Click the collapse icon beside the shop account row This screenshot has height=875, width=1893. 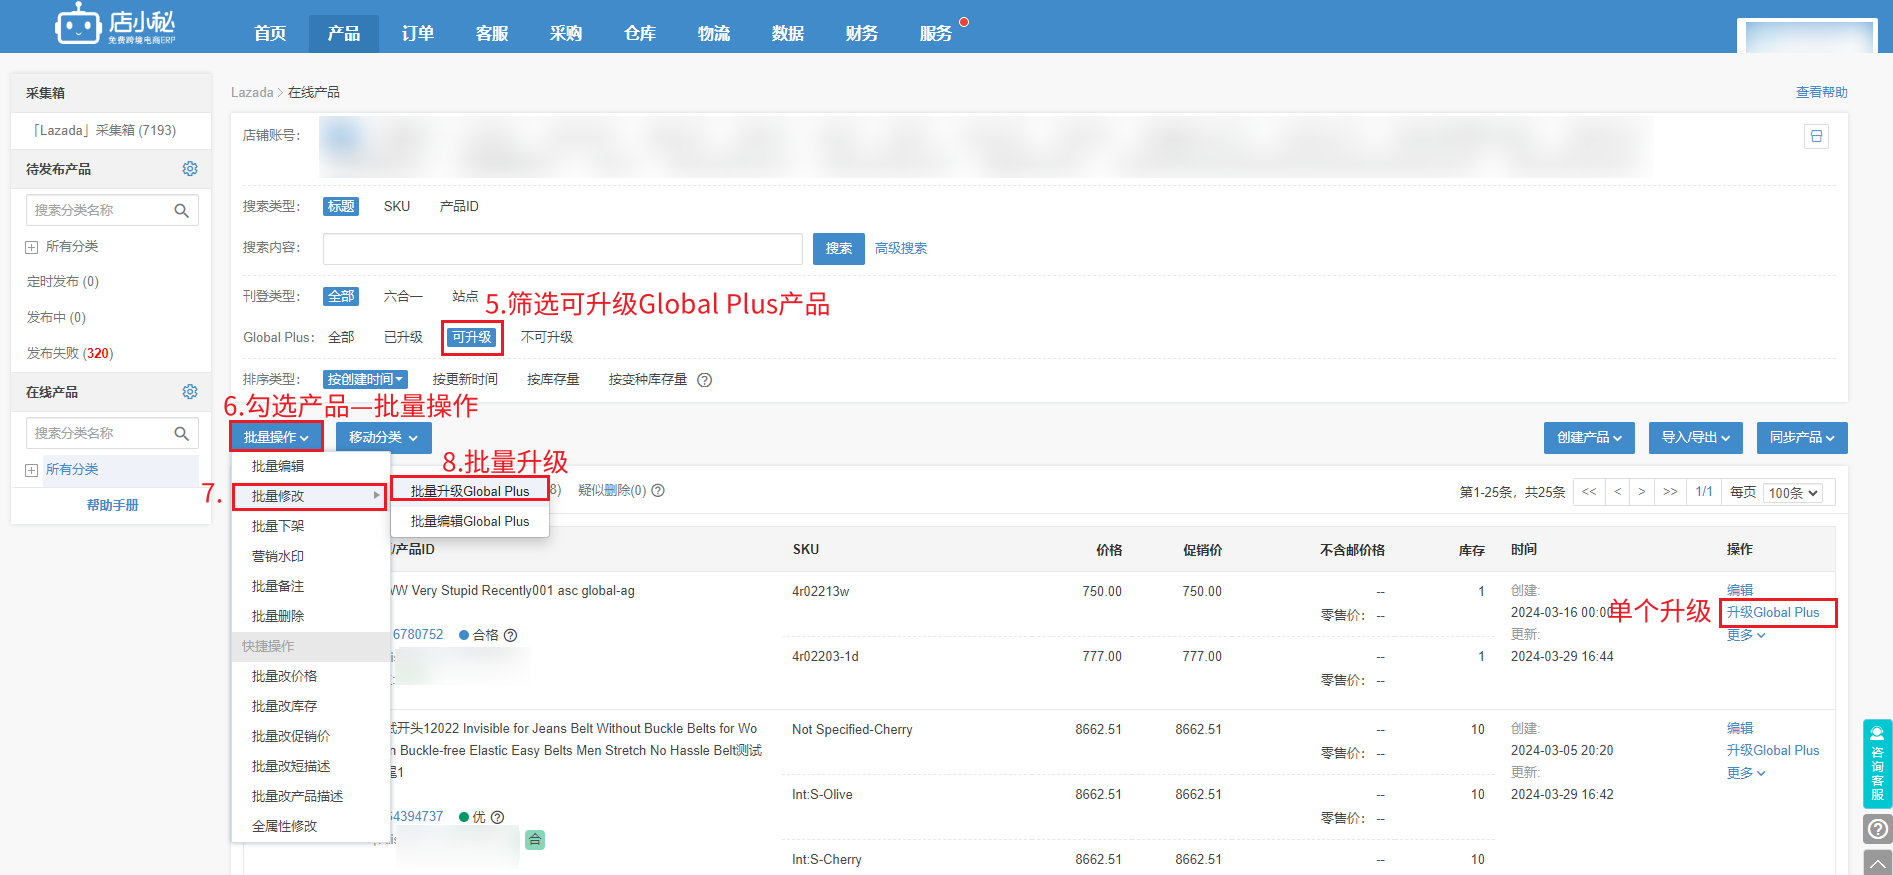[1816, 136]
